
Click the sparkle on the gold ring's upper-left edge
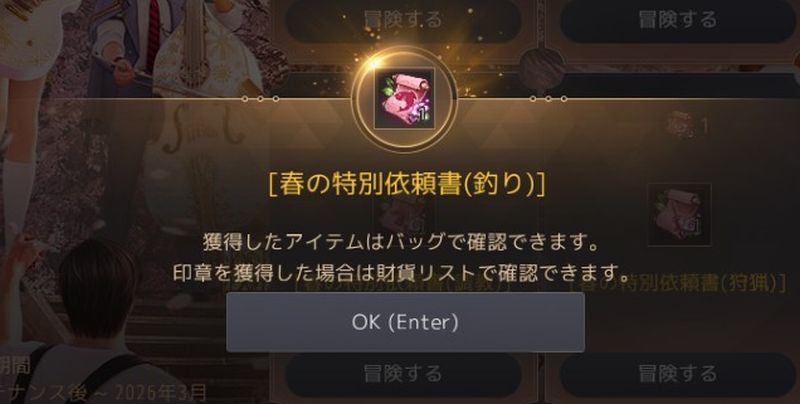coord(376,63)
